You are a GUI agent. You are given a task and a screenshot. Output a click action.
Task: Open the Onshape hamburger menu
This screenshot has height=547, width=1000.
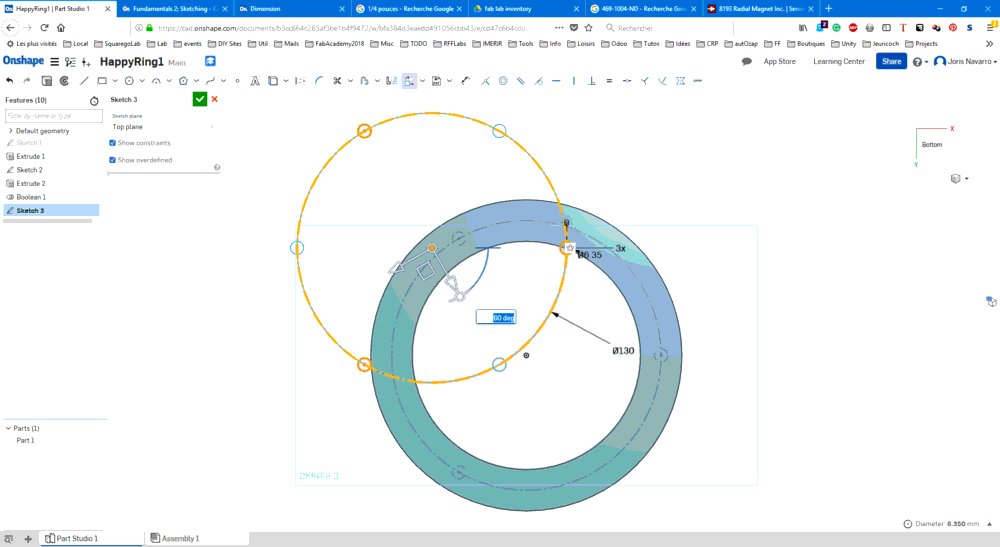click(54, 62)
